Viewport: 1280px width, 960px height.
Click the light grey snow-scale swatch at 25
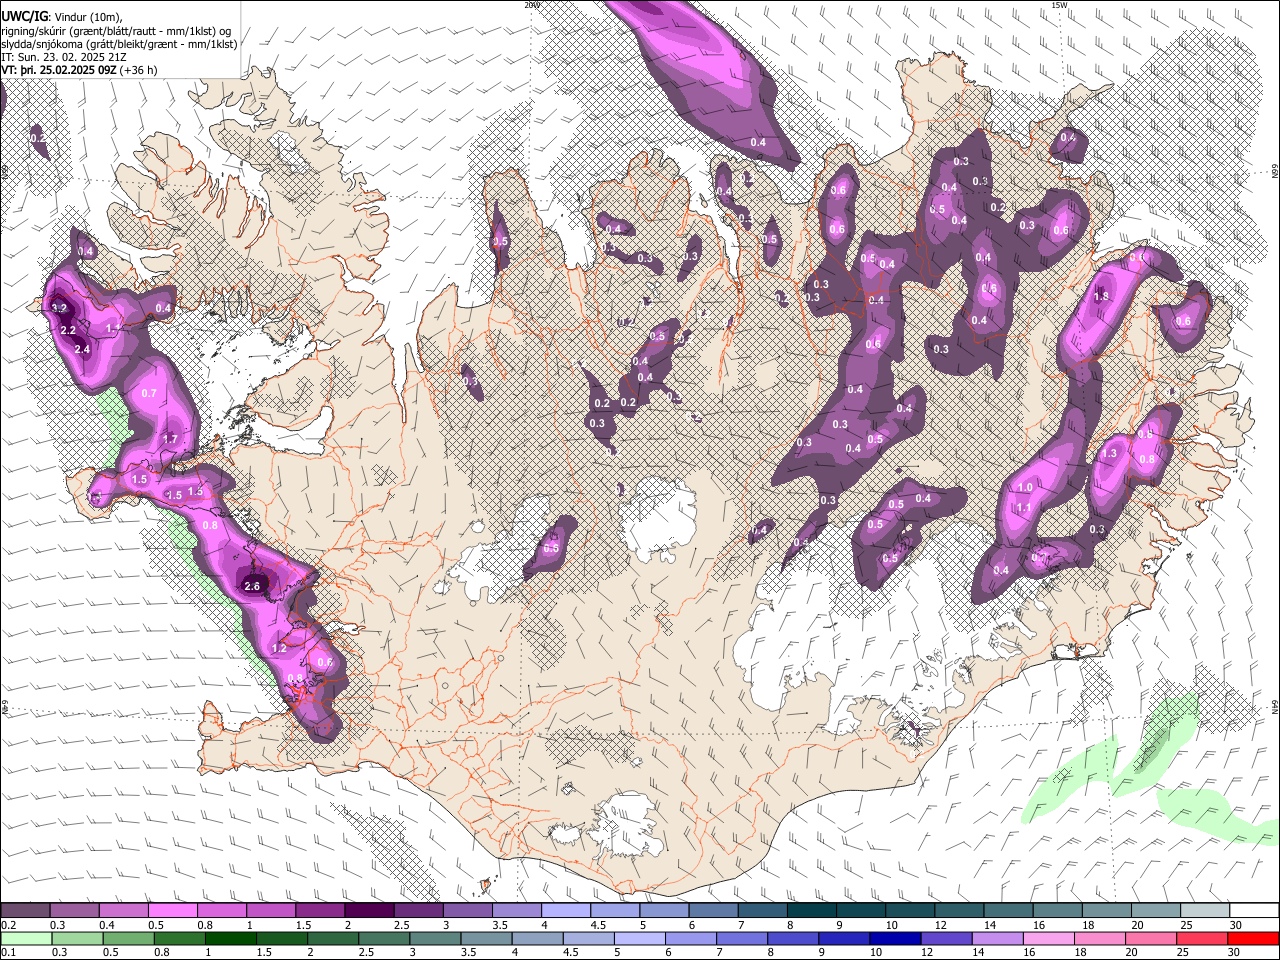(x=1205, y=911)
